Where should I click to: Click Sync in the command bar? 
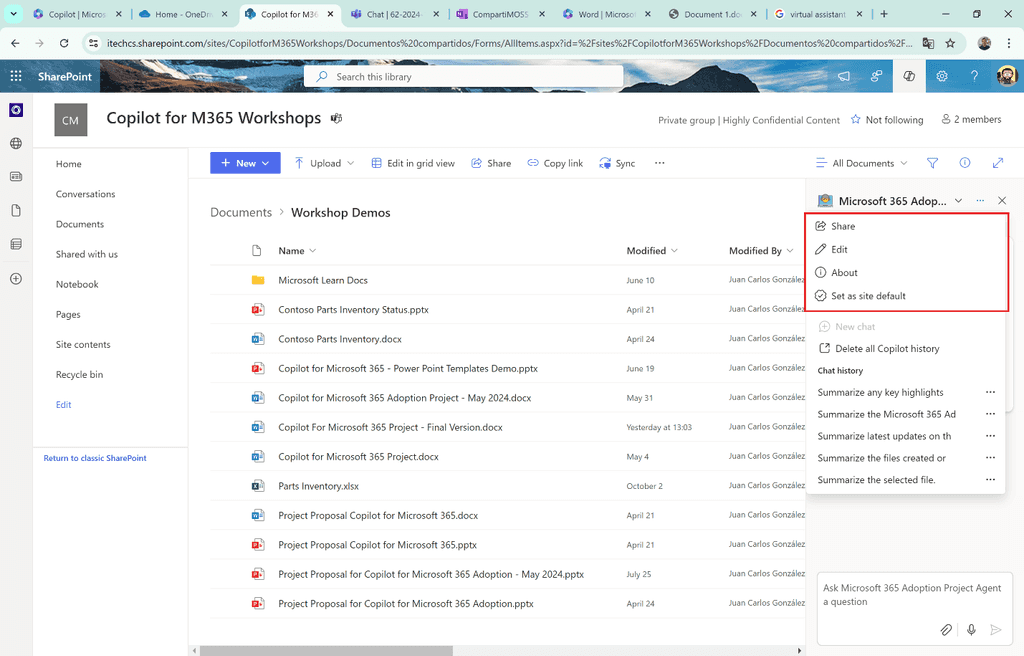tap(617, 163)
